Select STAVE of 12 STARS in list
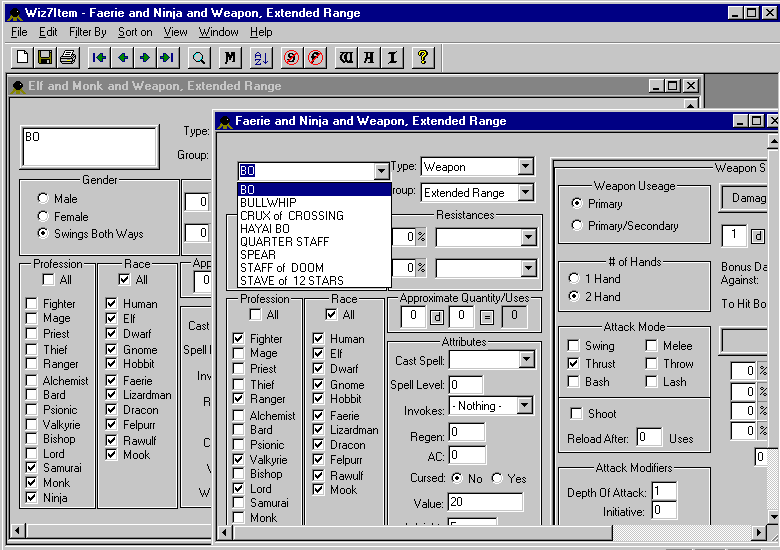The width and height of the screenshot is (780, 550). click(314, 280)
